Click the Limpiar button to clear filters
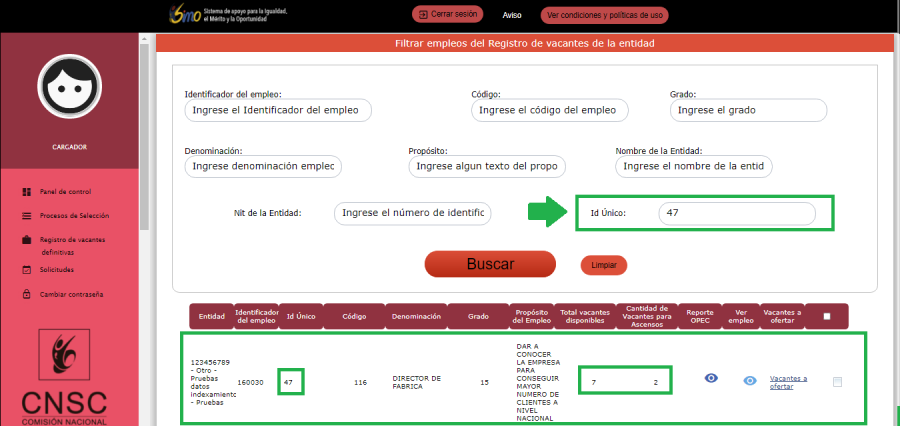This screenshot has height=426, width=900. click(603, 265)
